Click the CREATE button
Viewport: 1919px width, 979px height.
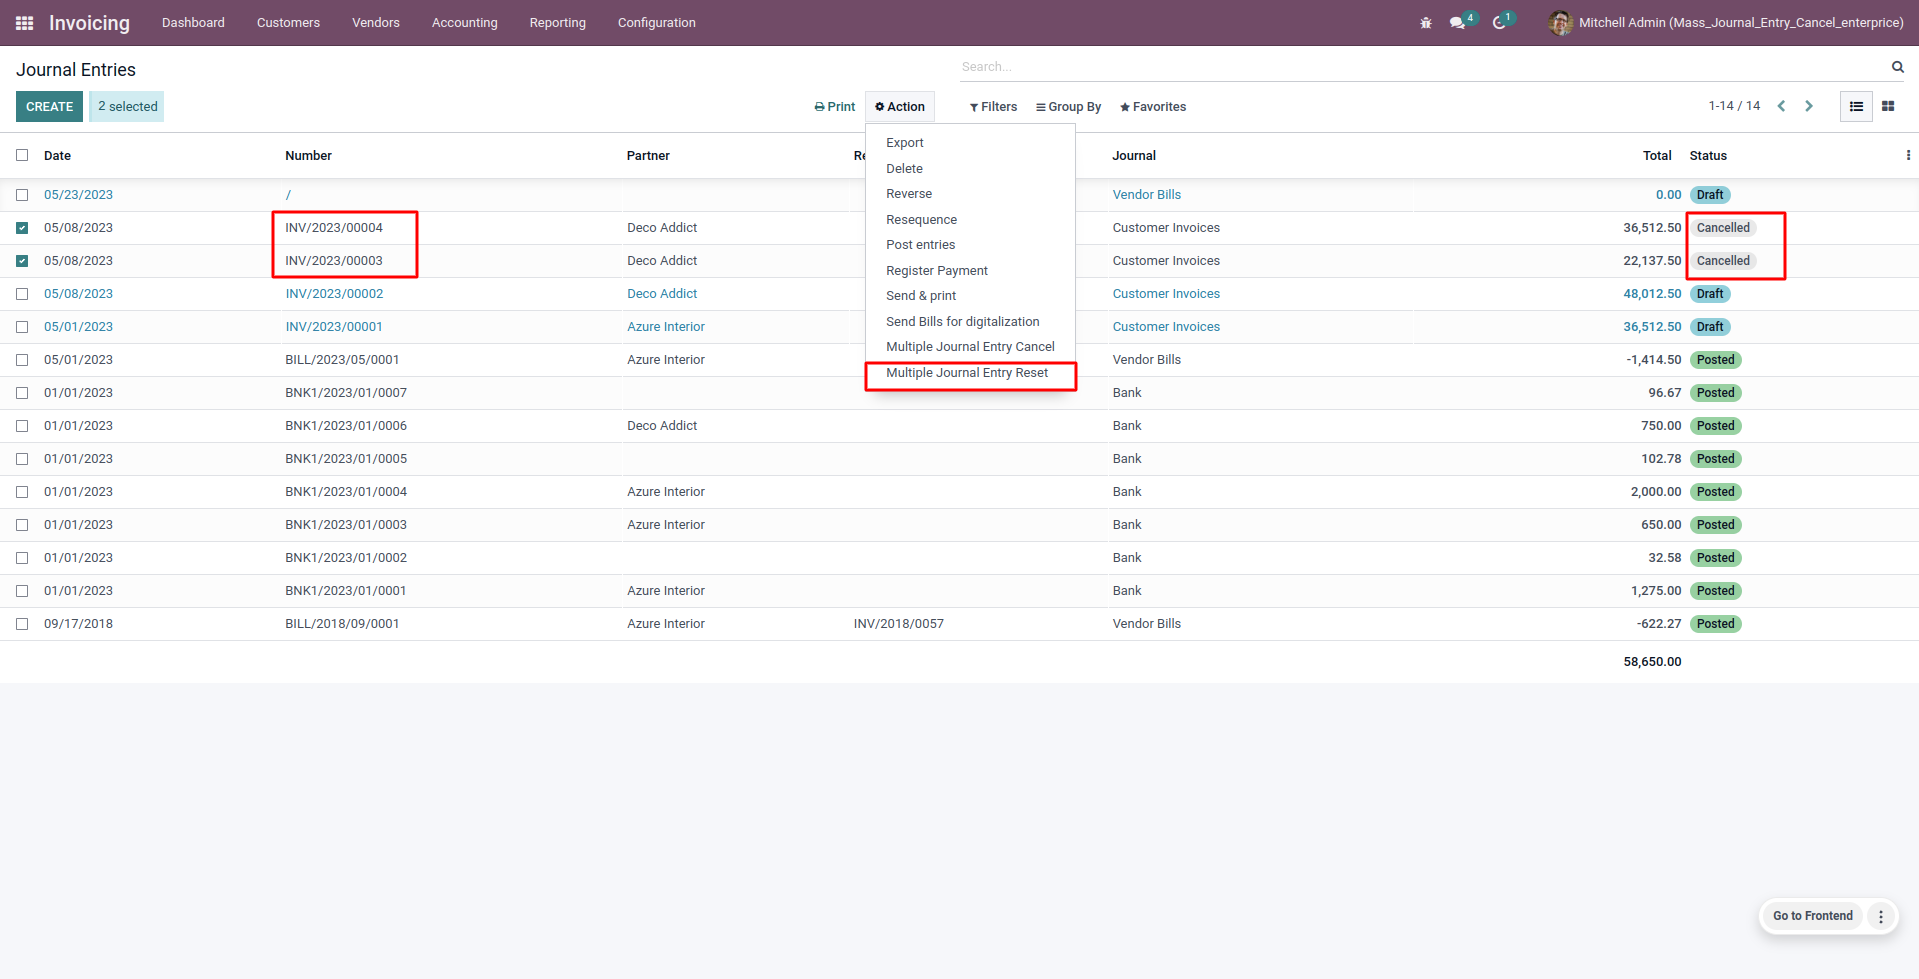49,107
